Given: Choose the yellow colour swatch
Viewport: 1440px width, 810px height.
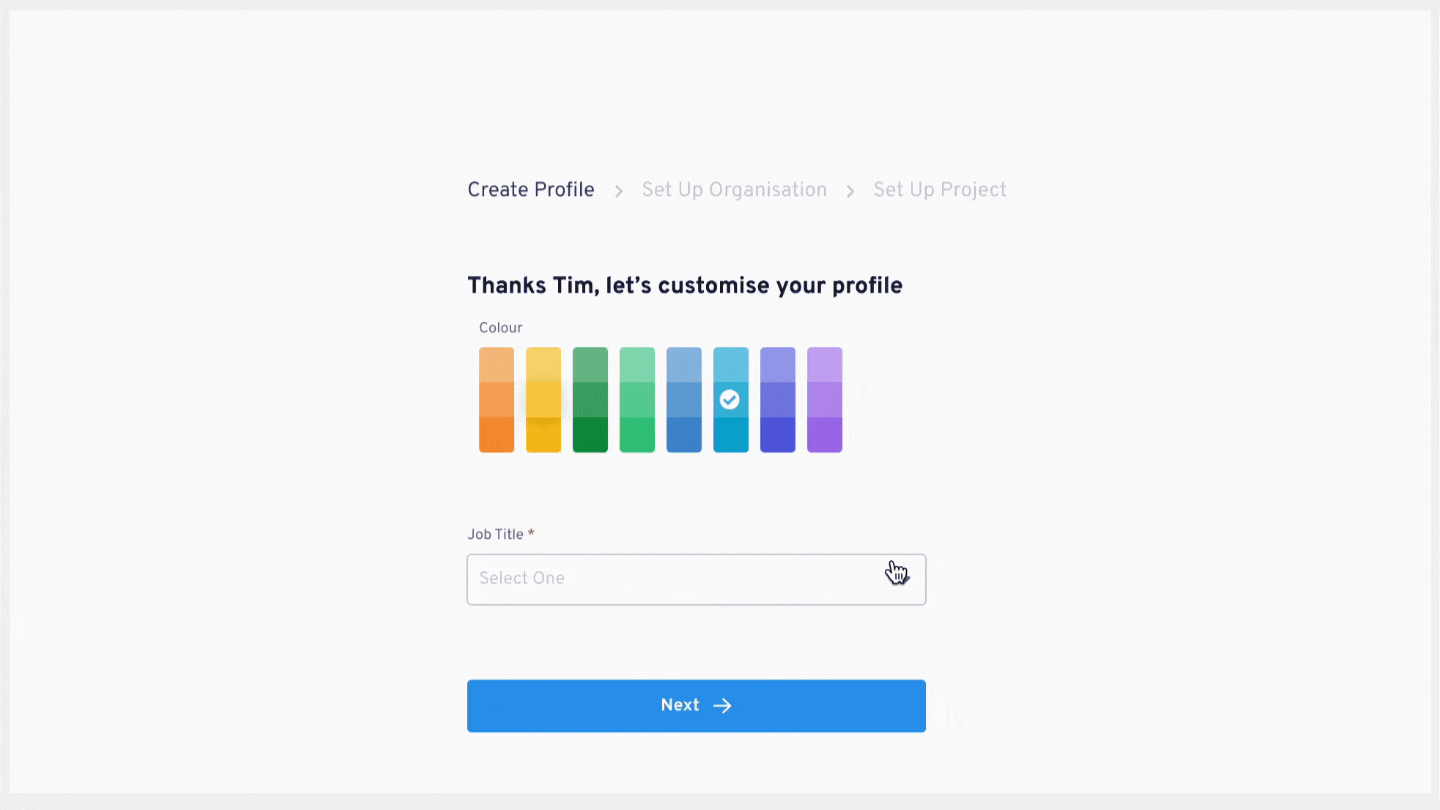Looking at the screenshot, I should tap(543, 400).
